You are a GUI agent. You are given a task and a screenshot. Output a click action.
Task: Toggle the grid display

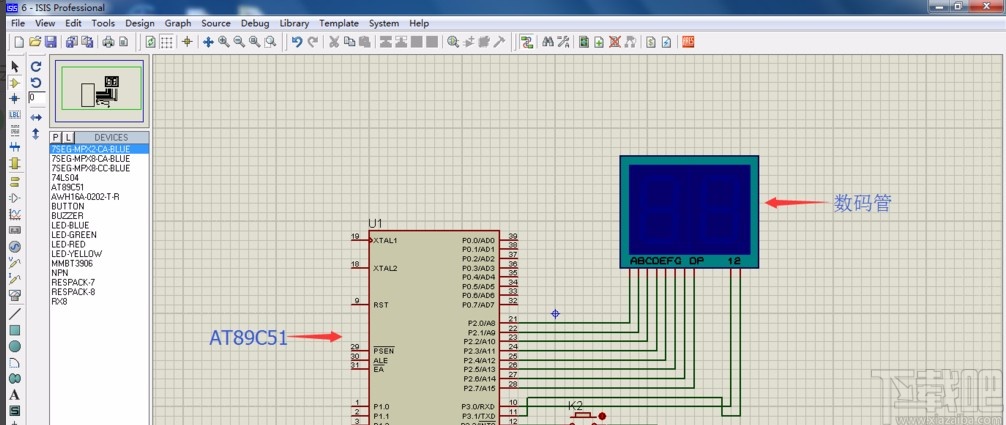166,42
